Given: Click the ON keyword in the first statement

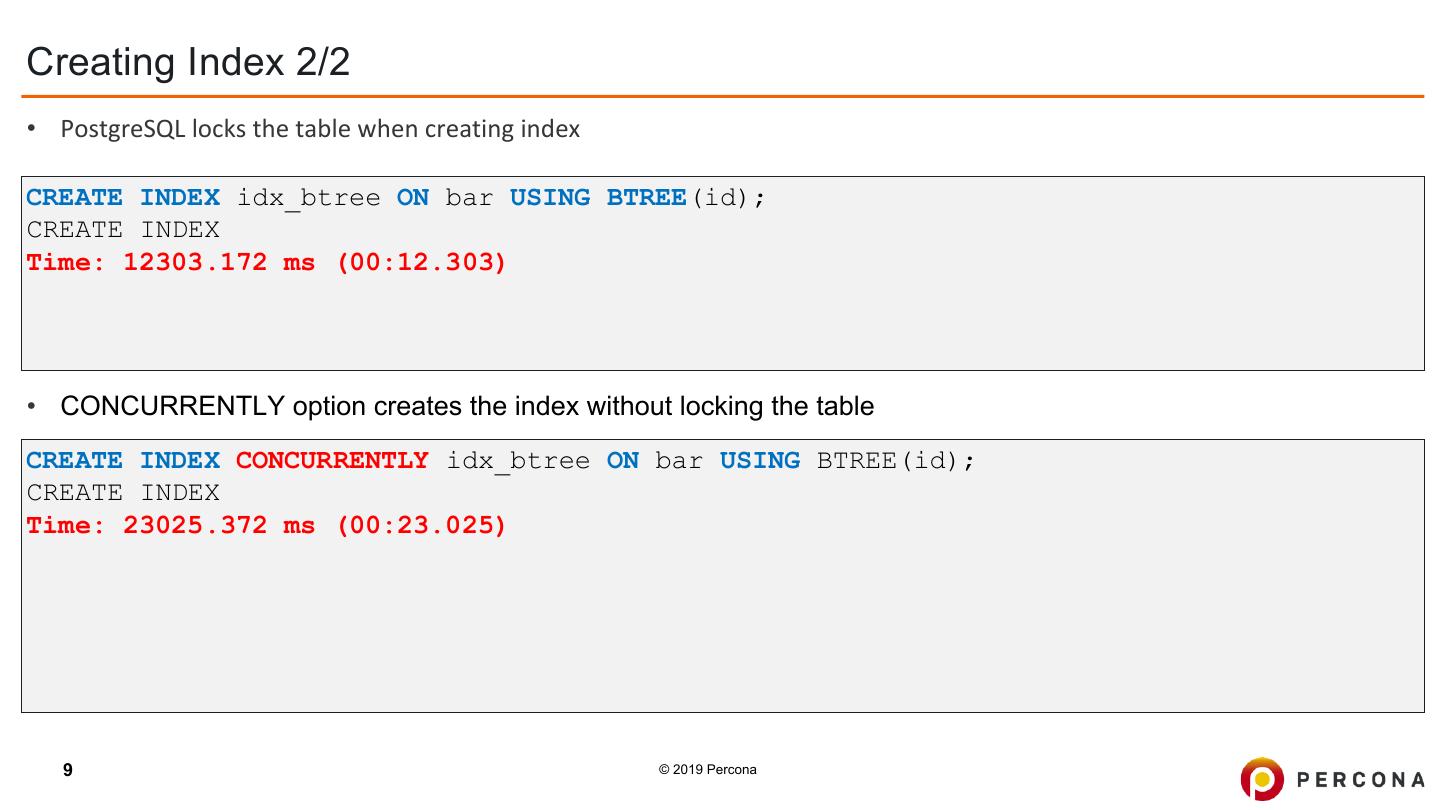Looking at the screenshot, I should 413,198.
